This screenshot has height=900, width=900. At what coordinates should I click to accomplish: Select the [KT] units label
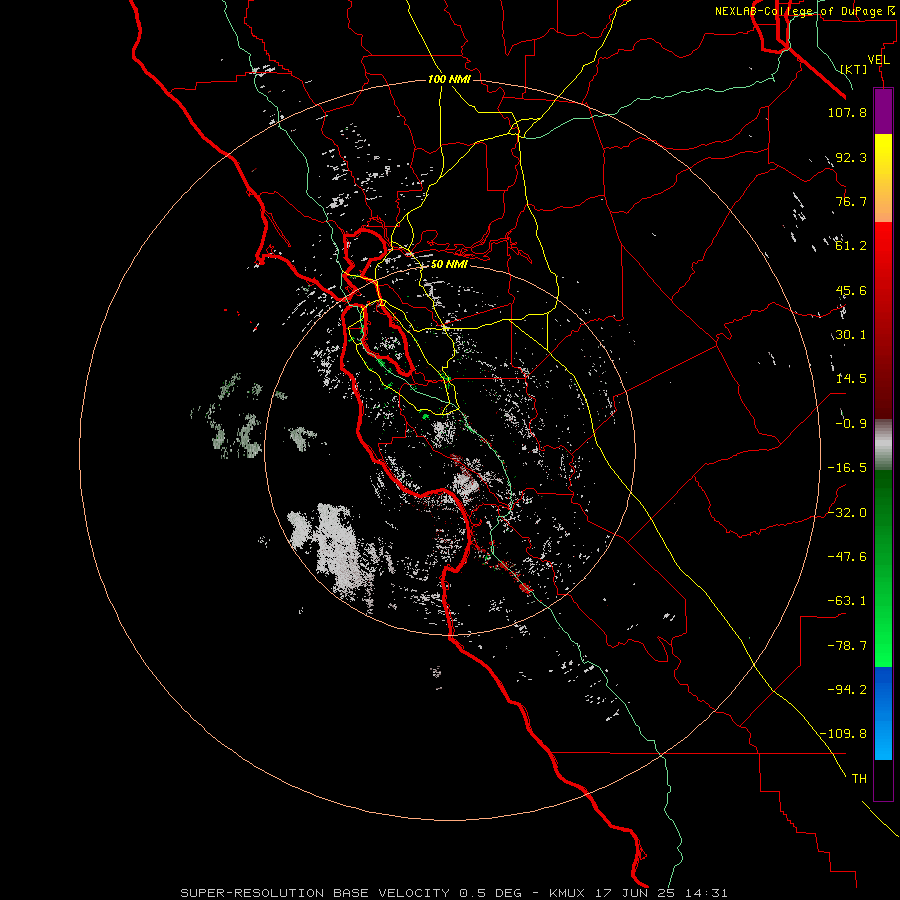coord(854,69)
